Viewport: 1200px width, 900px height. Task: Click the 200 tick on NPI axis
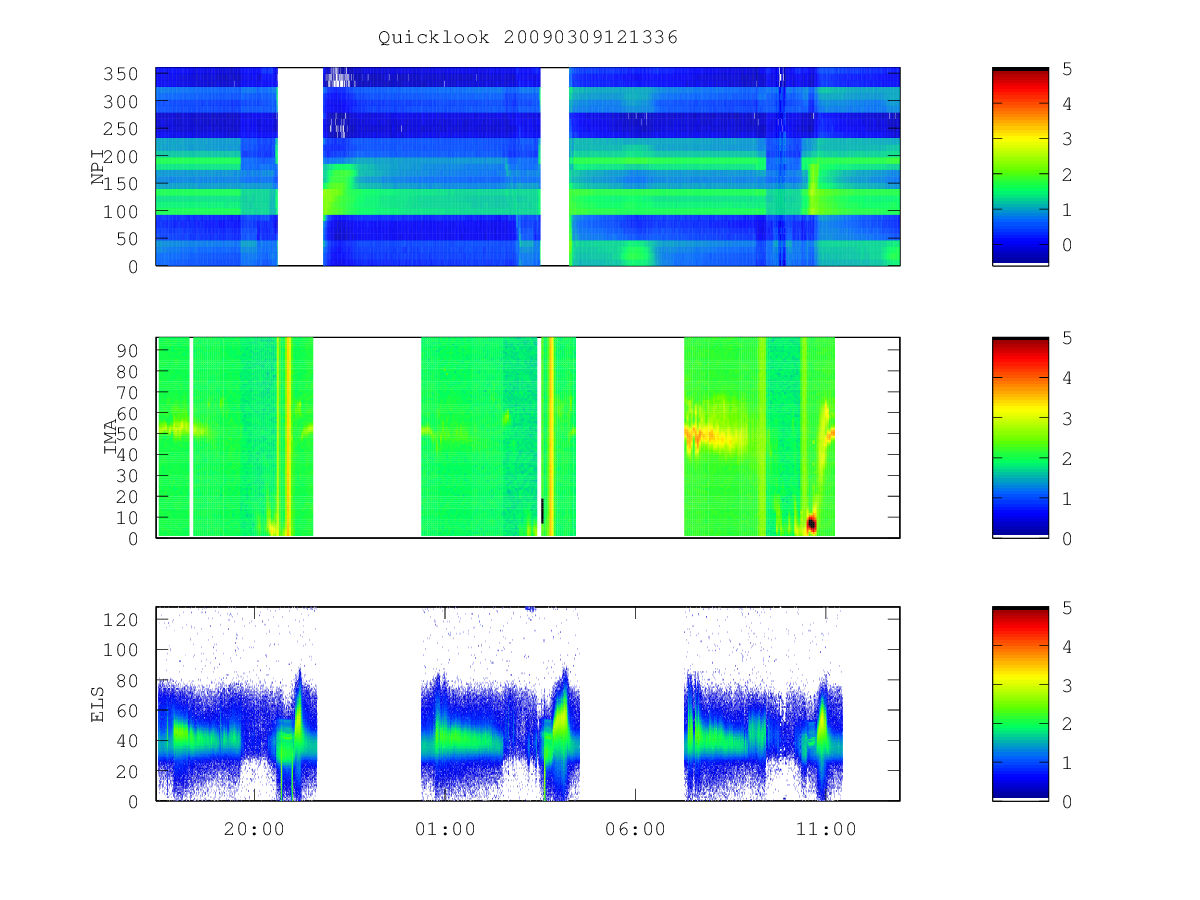coord(123,157)
